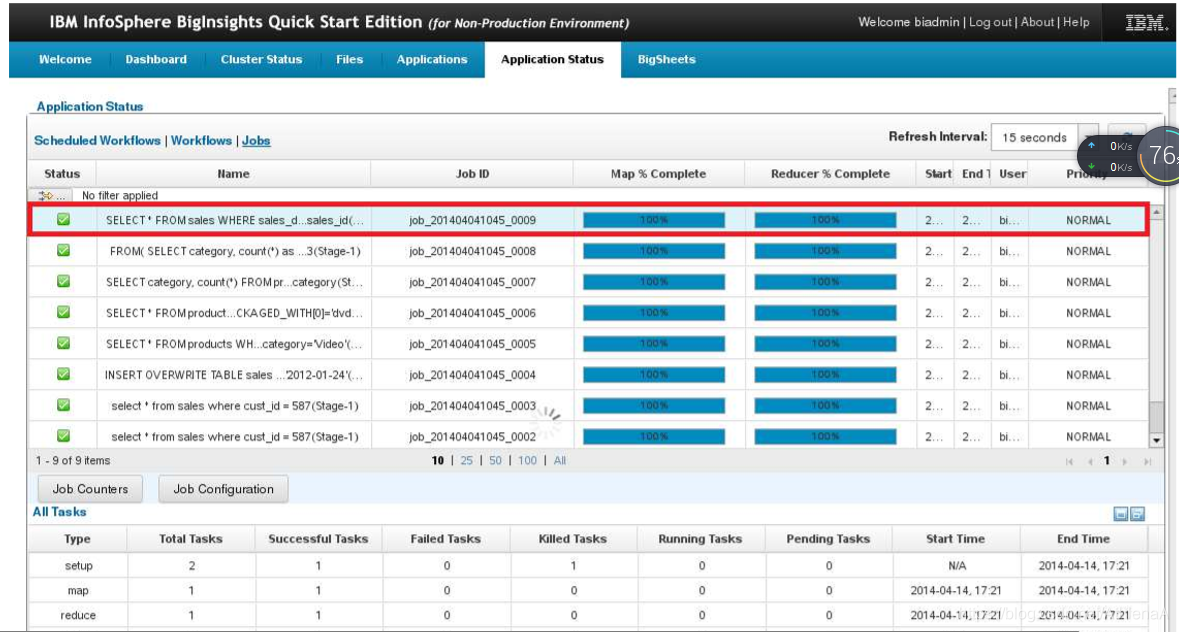Open the BigSheets tab
This screenshot has height=632, width=1179.
tap(666, 59)
